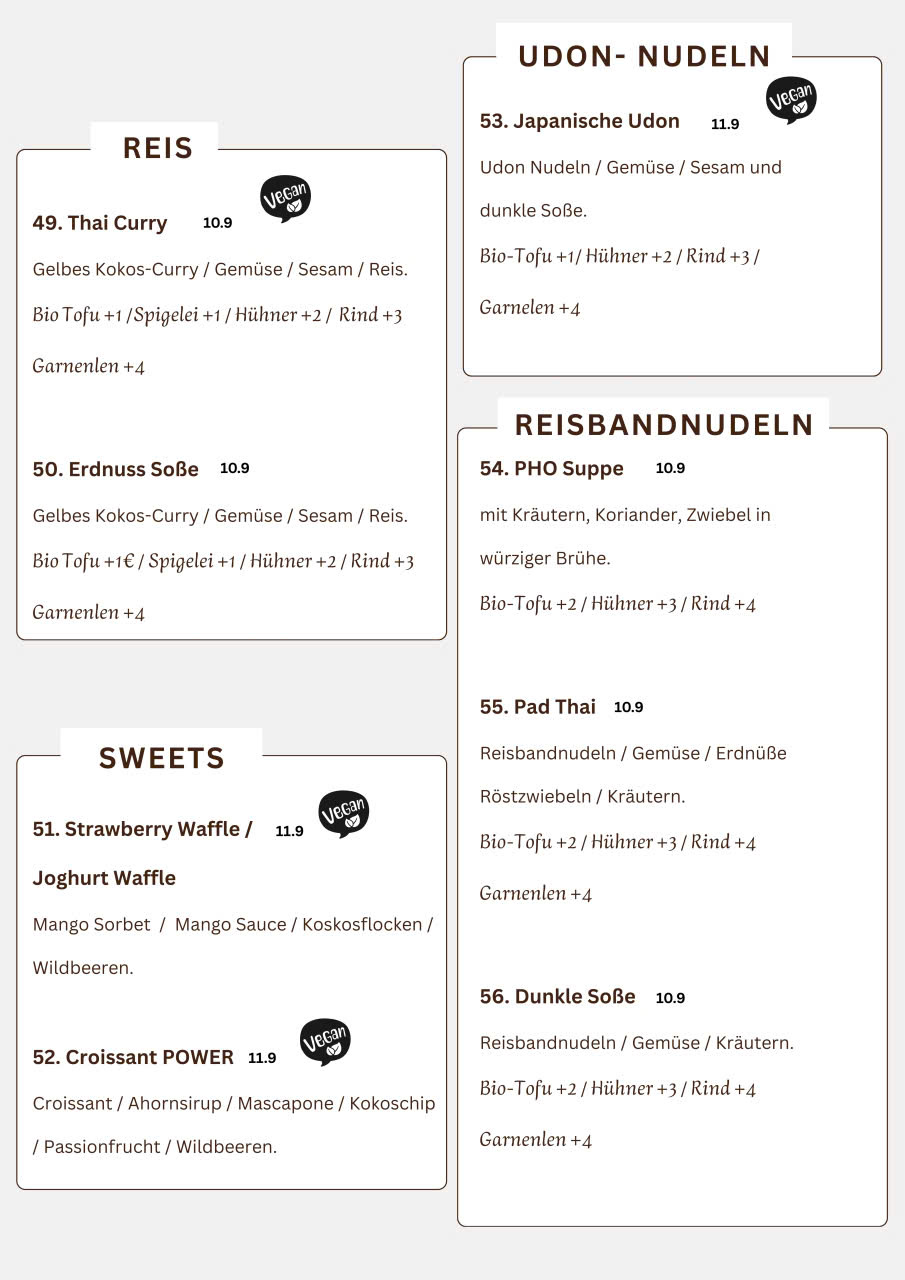Click the REISBANDNUDELN section heading
Screen dimensions: 905x1280
[664, 425]
